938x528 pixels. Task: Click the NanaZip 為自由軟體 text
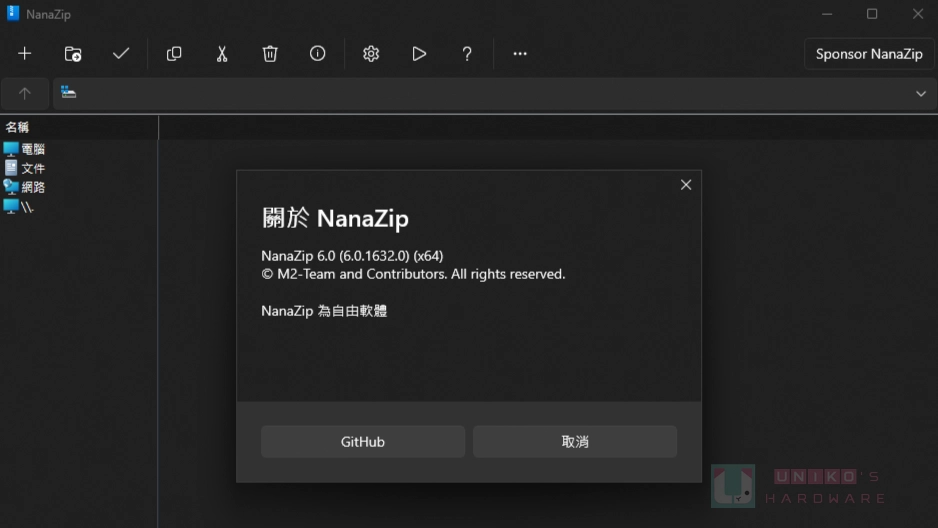pos(324,311)
